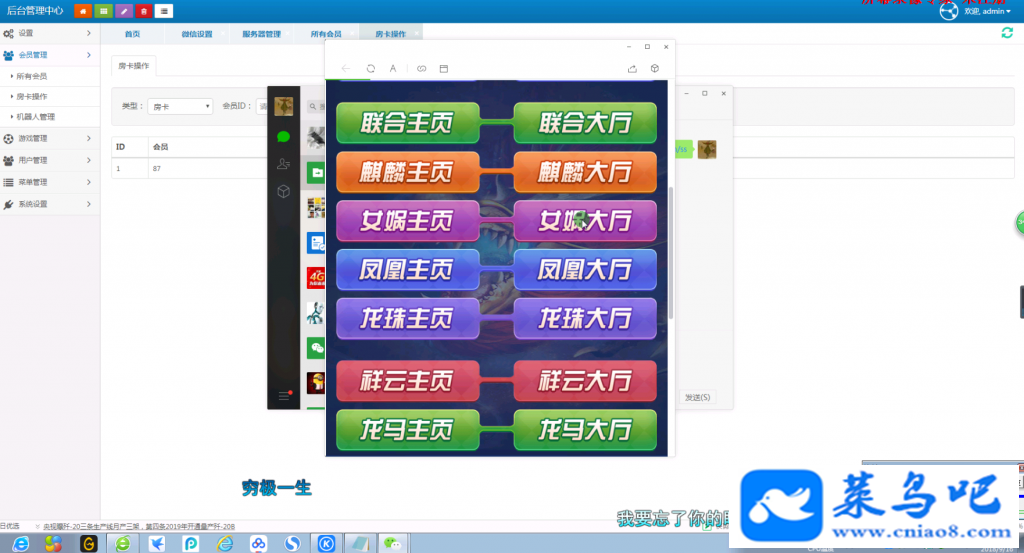Screen dimensions: 1024x553
Task: Open WeChat hamburger menu at sidebar bottom
Action: pos(283,396)
